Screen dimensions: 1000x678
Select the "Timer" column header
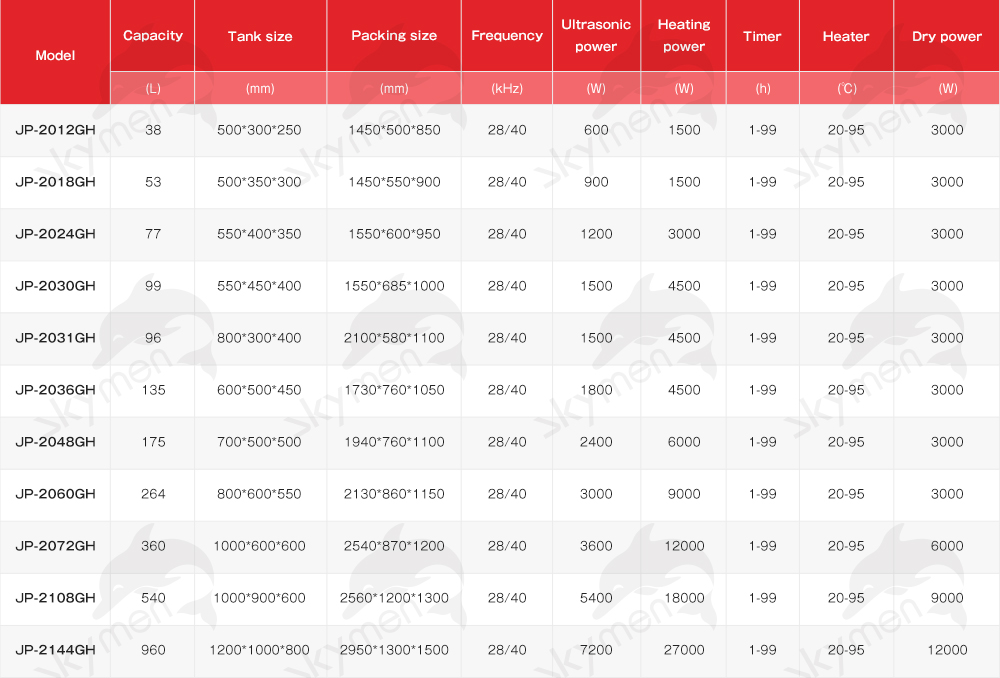(x=762, y=36)
